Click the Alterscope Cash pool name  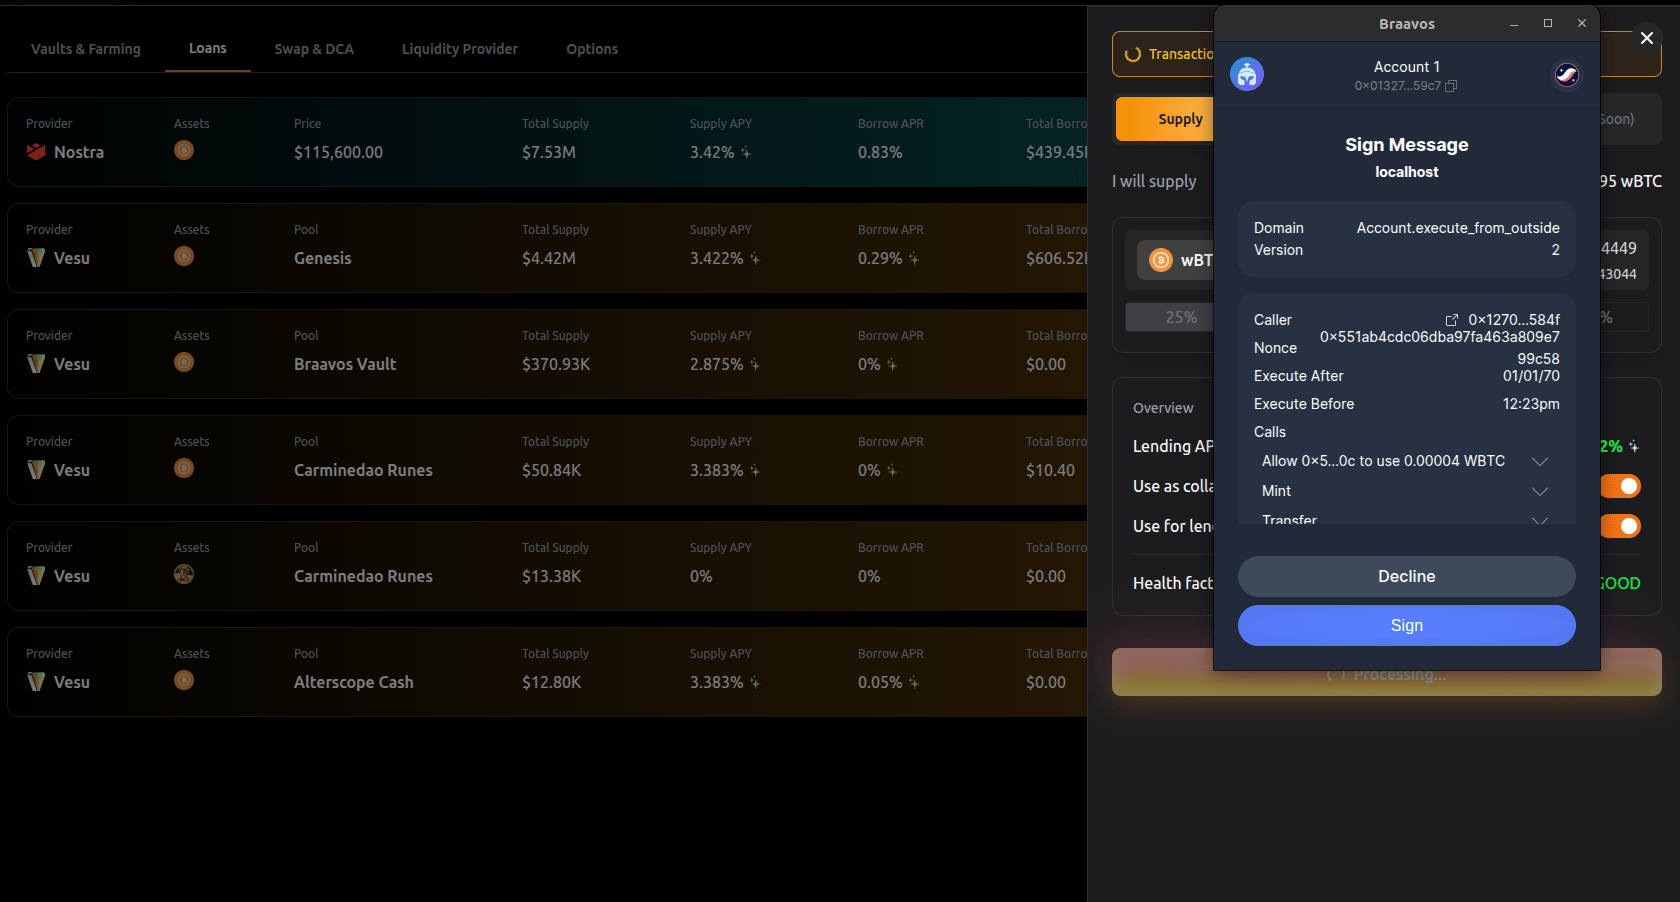coord(354,682)
